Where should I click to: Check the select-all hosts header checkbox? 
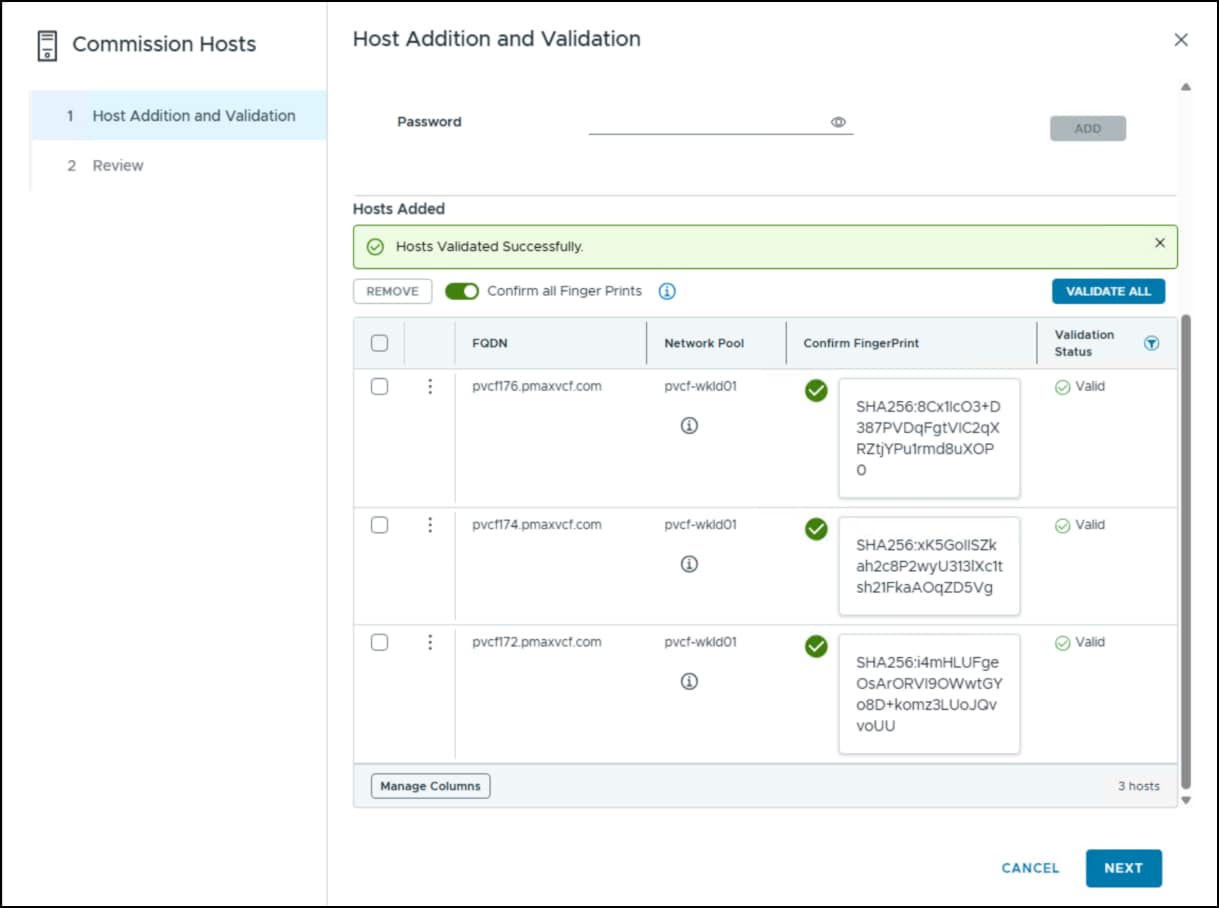click(x=379, y=343)
